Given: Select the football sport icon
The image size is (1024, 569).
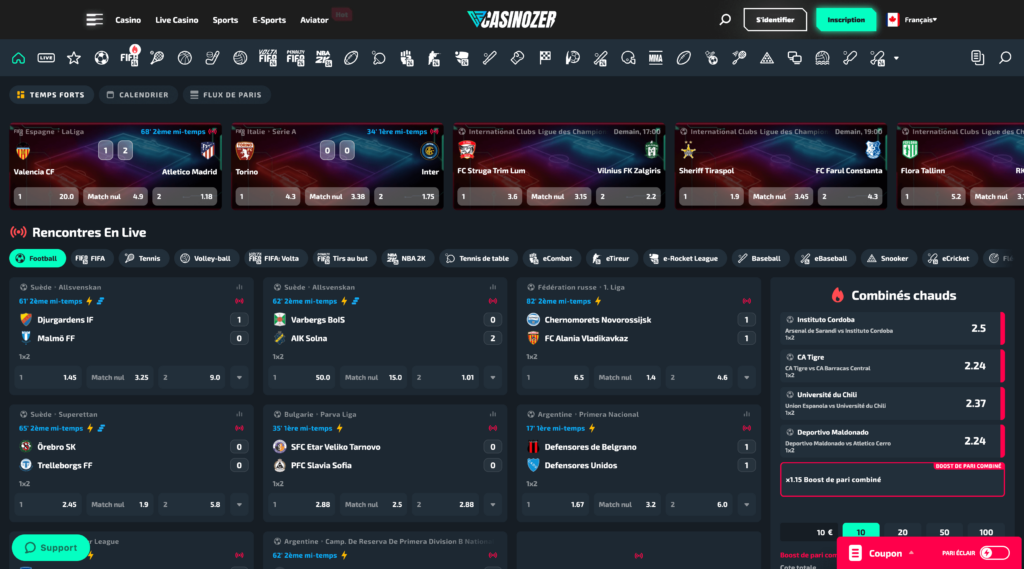Looking at the screenshot, I should (101, 58).
